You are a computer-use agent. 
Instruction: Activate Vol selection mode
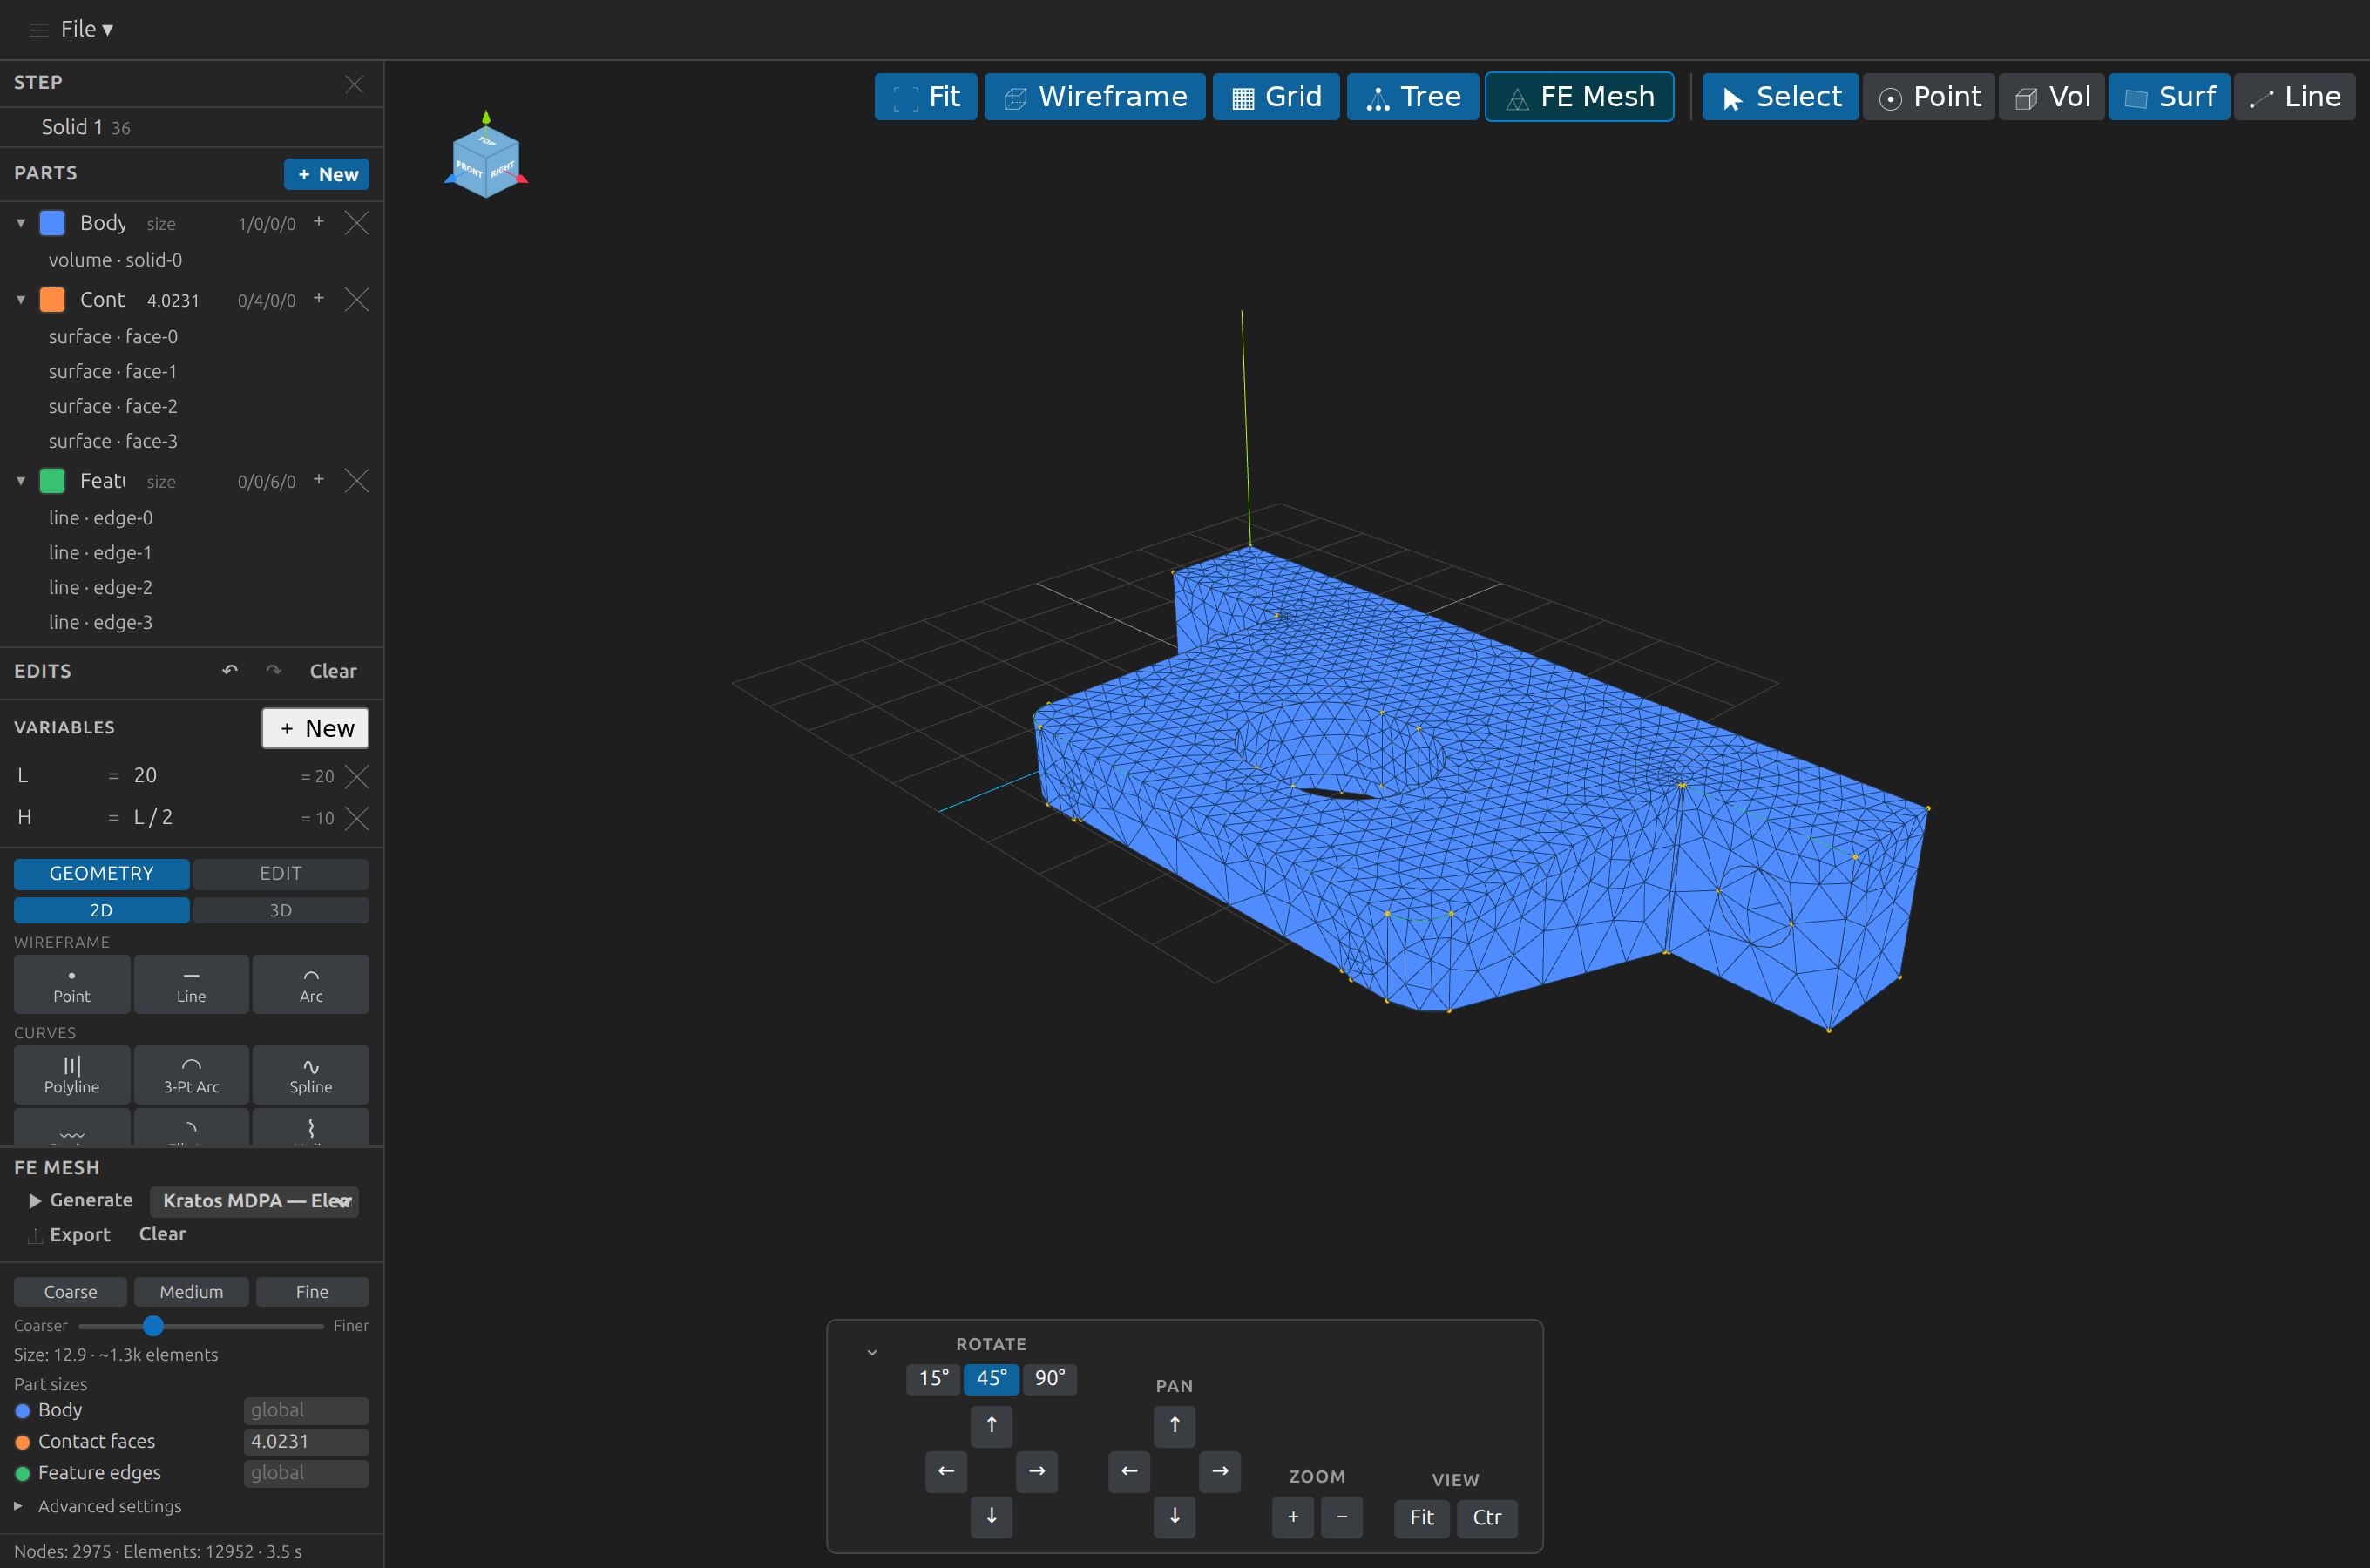(2052, 97)
